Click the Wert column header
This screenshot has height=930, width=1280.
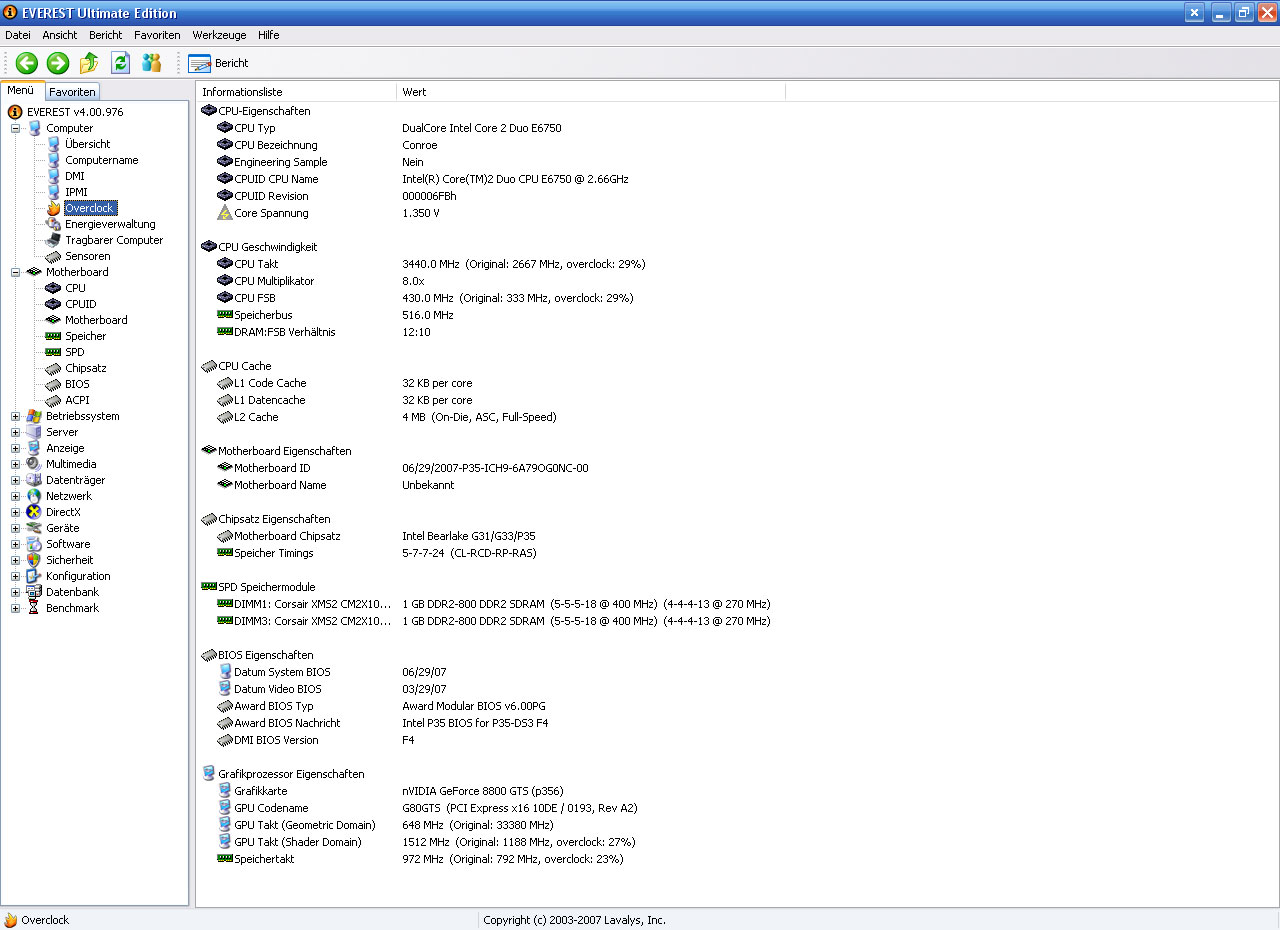tap(591, 92)
